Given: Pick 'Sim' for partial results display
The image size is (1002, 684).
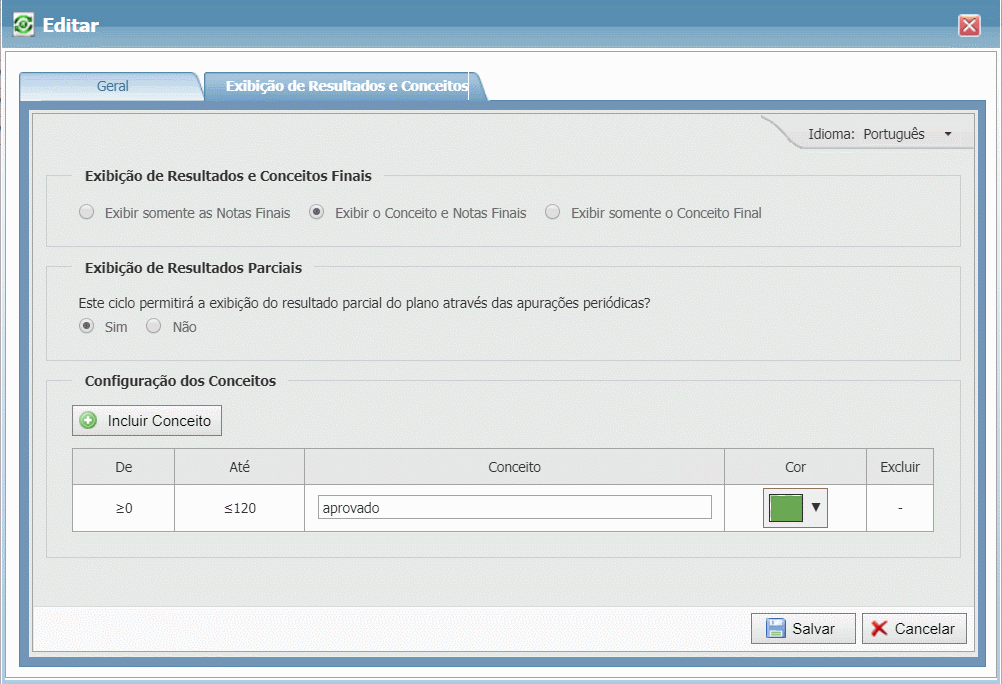Looking at the screenshot, I should (87, 326).
